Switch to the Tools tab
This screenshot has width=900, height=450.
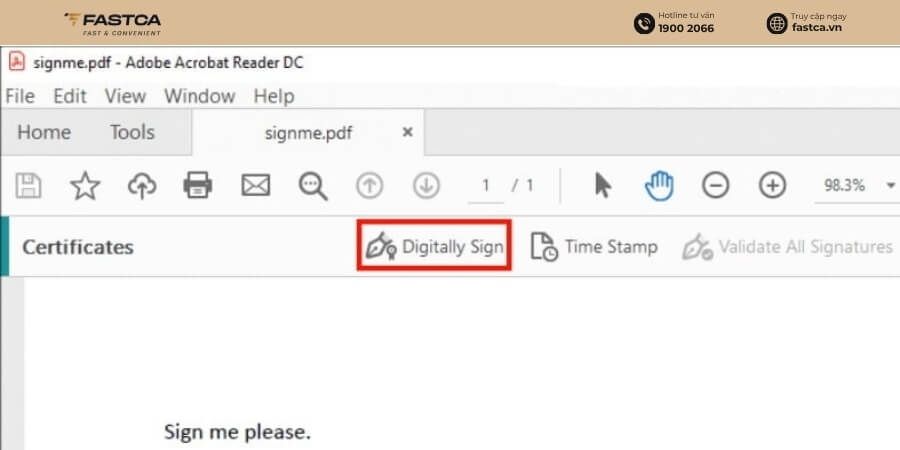(133, 133)
